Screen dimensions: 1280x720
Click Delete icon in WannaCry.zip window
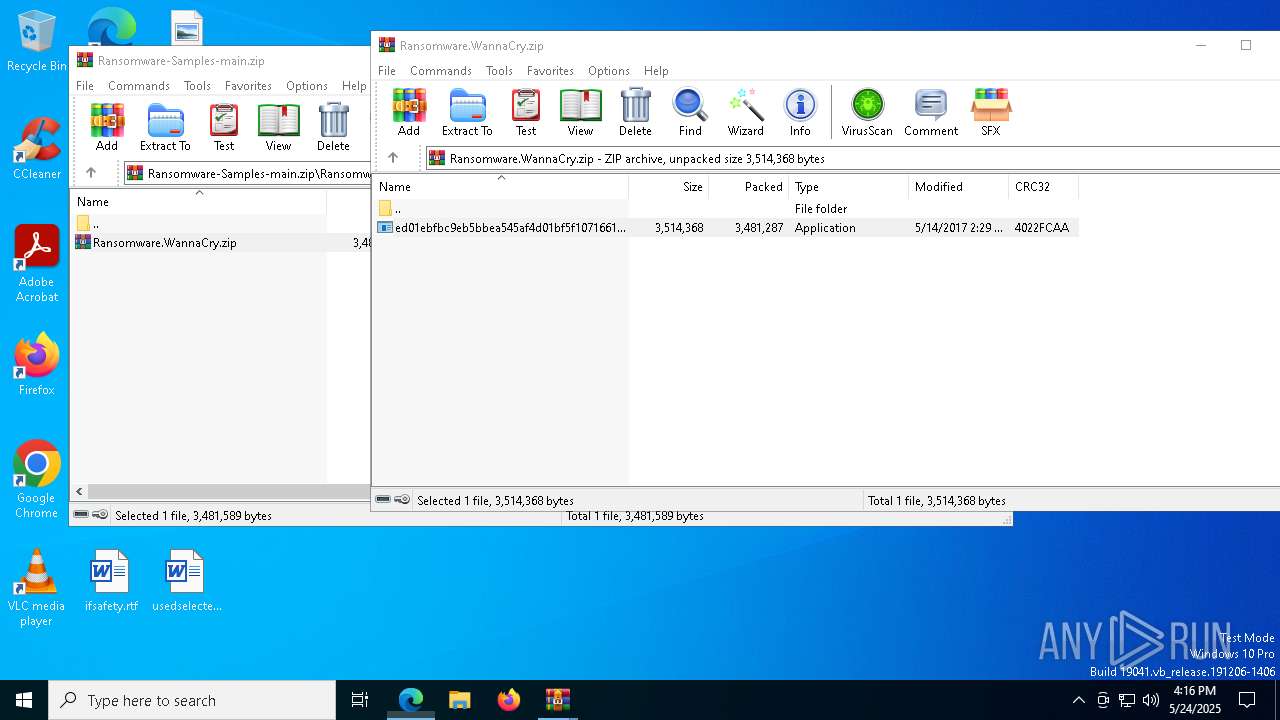pos(635,112)
